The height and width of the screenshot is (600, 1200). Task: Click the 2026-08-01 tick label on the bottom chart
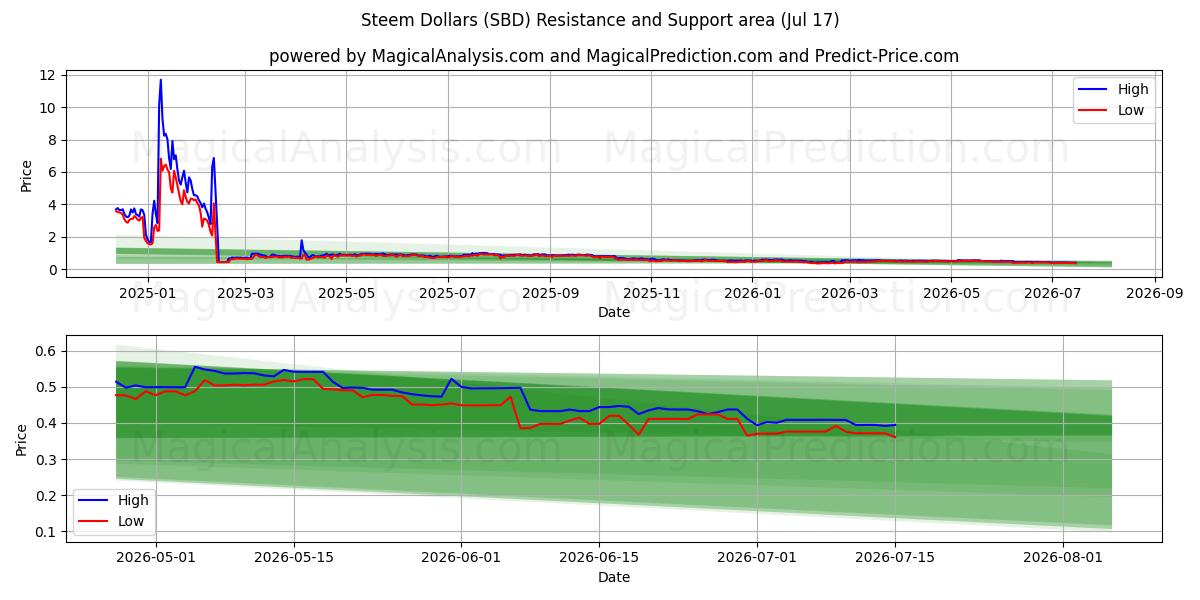click(x=1061, y=558)
